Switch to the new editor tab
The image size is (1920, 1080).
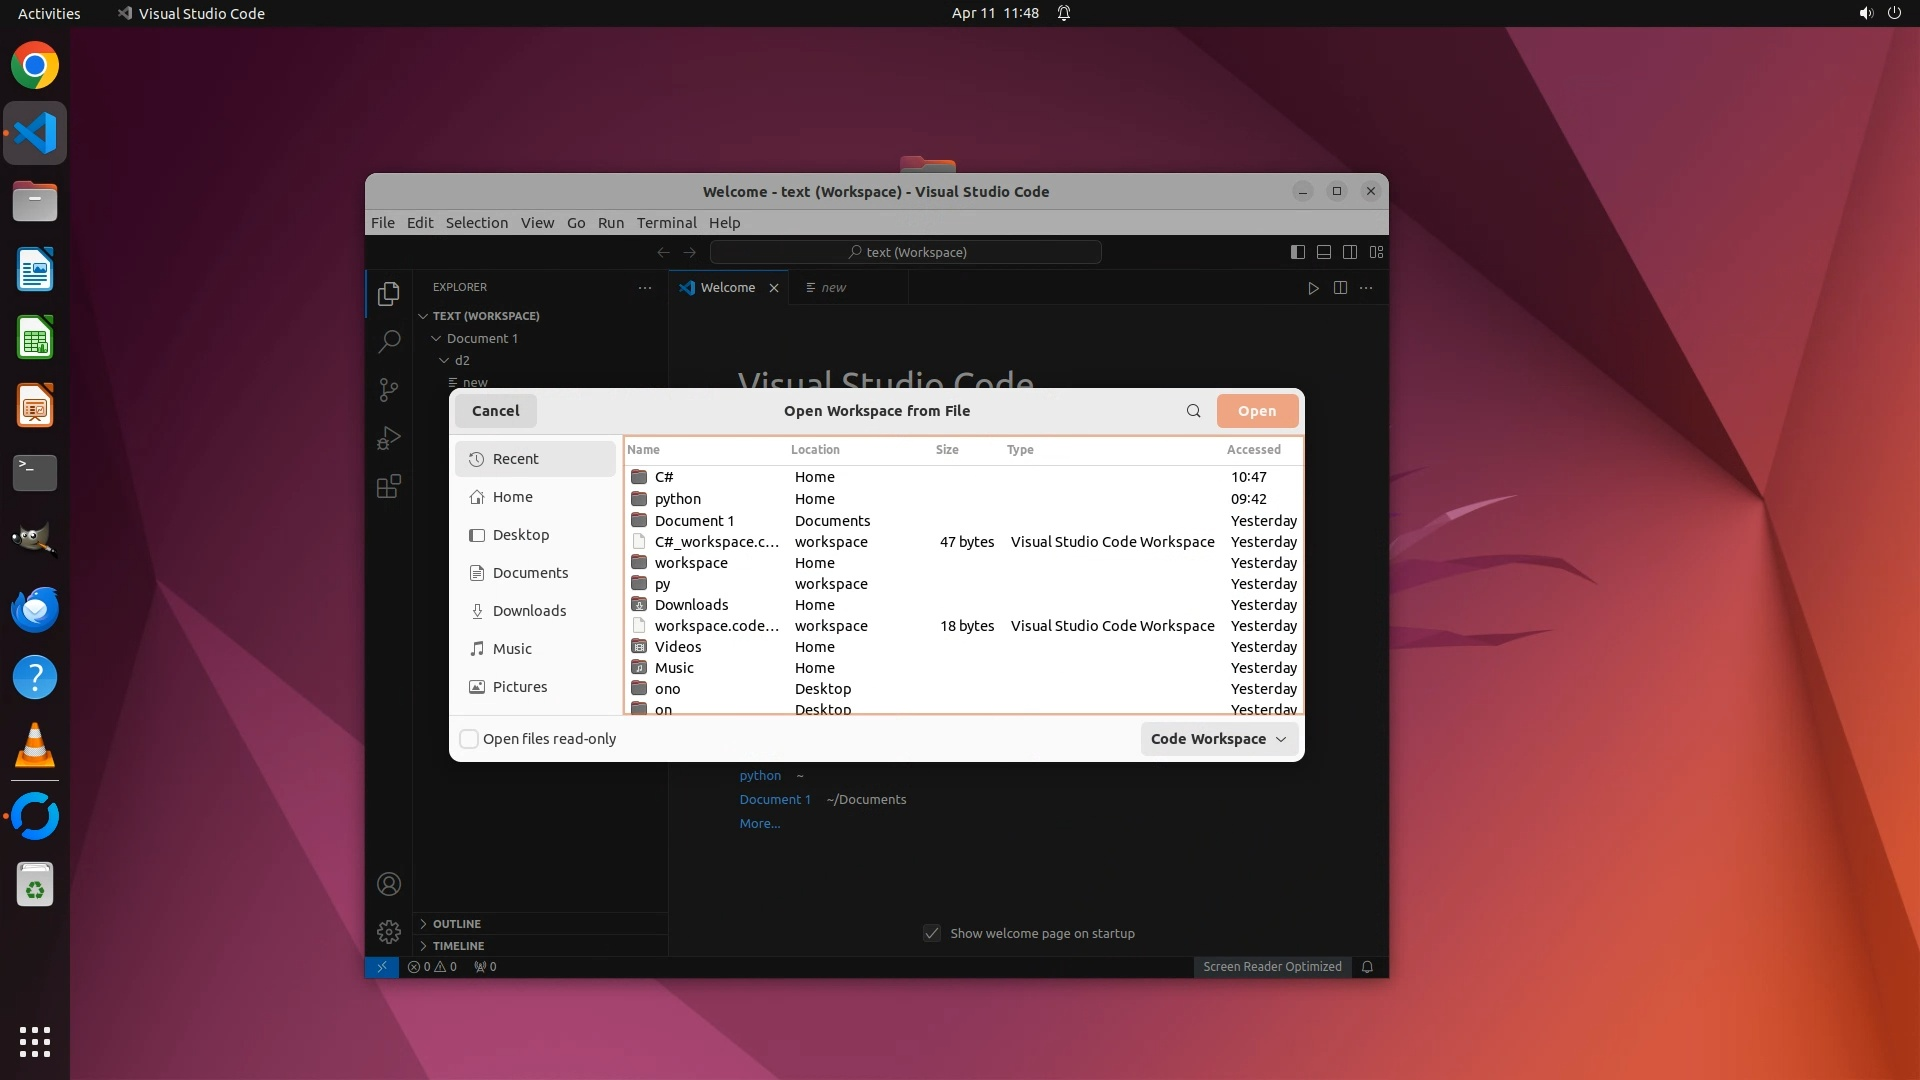[832, 288]
